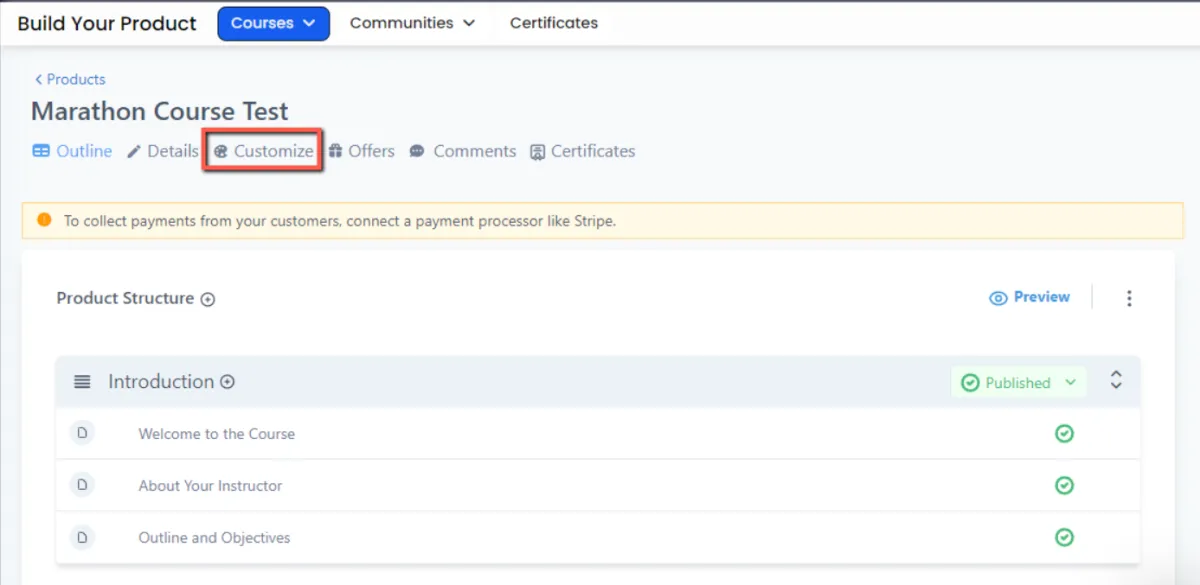This screenshot has height=585, width=1200.
Task: Add lesson with Introduction plus icon
Action: pos(228,382)
